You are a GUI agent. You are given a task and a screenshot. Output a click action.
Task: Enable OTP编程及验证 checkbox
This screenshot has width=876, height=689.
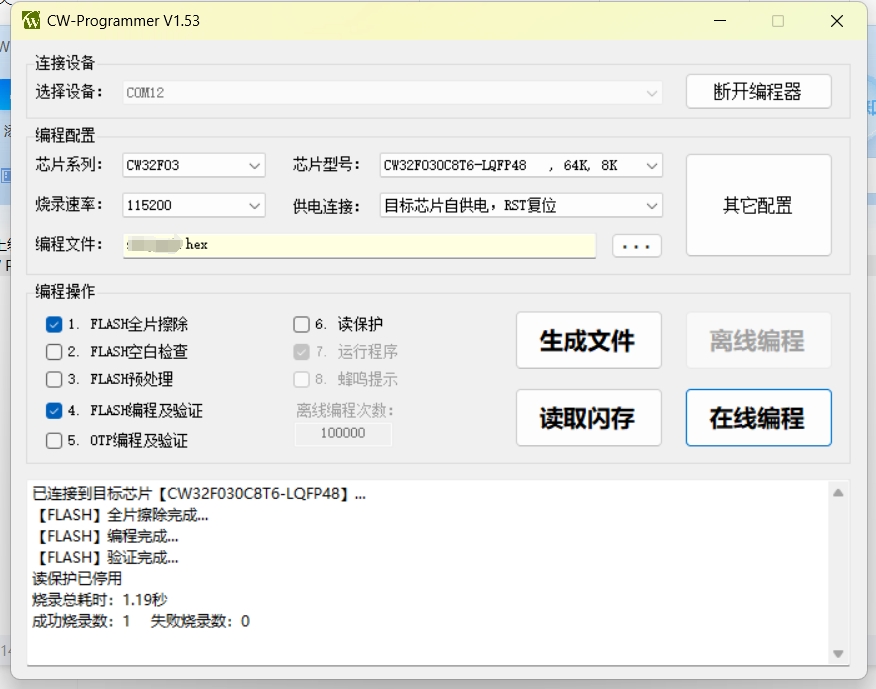pos(54,440)
